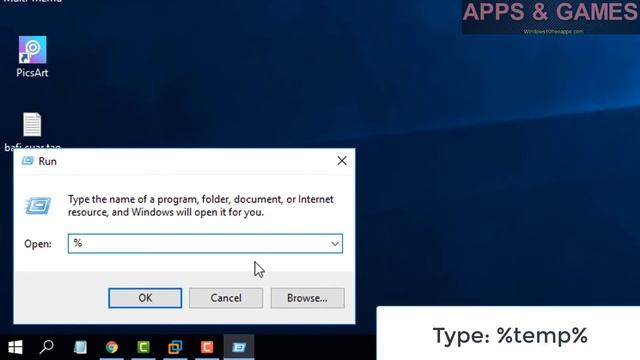Click the large Run icon in dialog
Viewport: 640px width, 360px height.
38,205
